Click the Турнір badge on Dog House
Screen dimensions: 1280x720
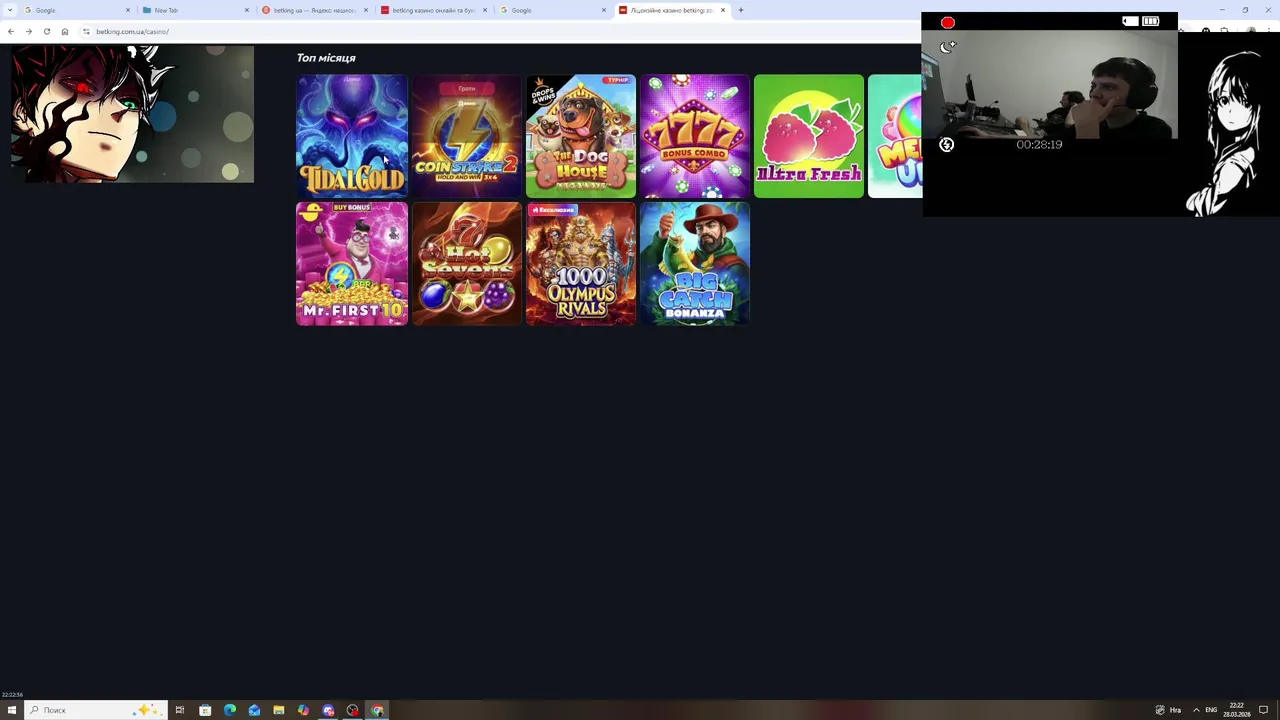[x=617, y=80]
